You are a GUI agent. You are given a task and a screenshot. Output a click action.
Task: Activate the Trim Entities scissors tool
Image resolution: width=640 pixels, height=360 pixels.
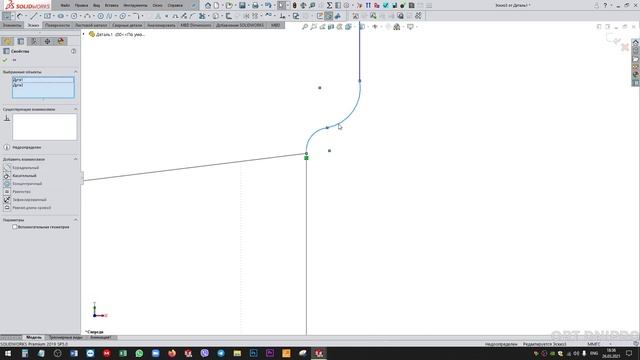coord(202,16)
